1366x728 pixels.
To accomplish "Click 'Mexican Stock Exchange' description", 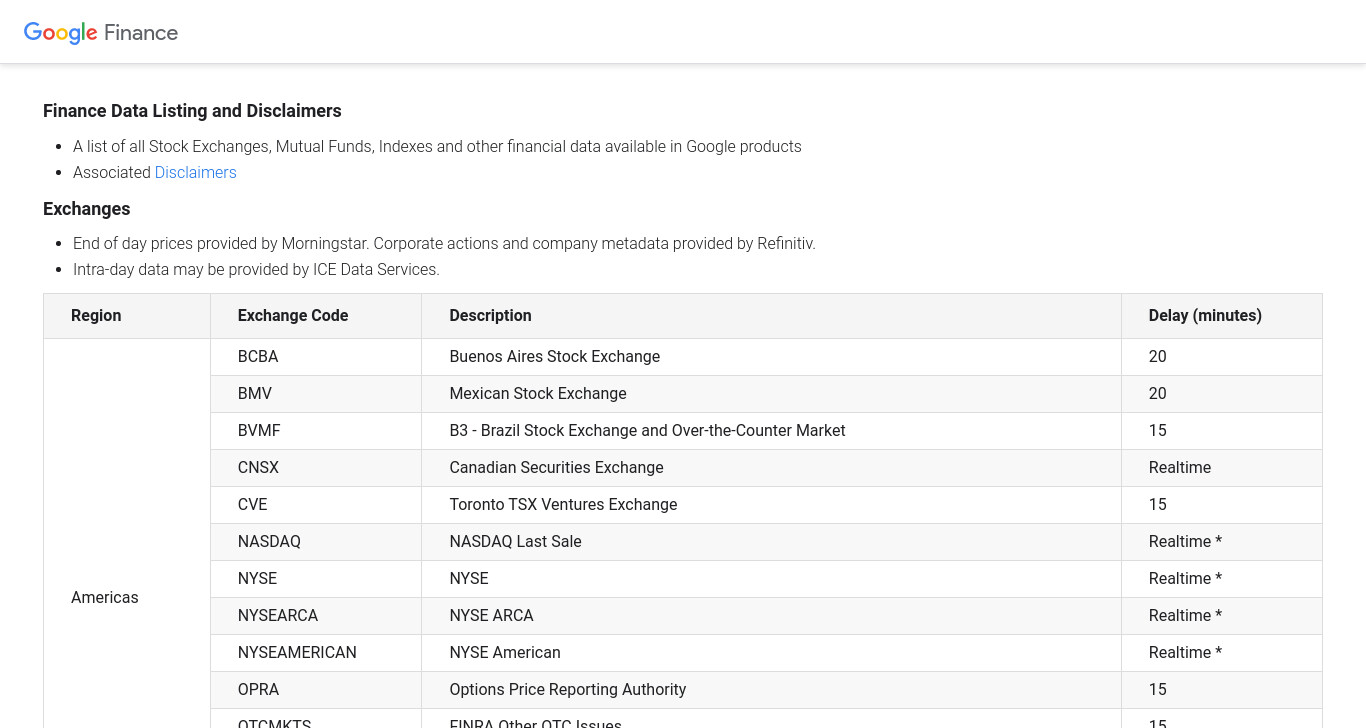I will click(538, 394).
